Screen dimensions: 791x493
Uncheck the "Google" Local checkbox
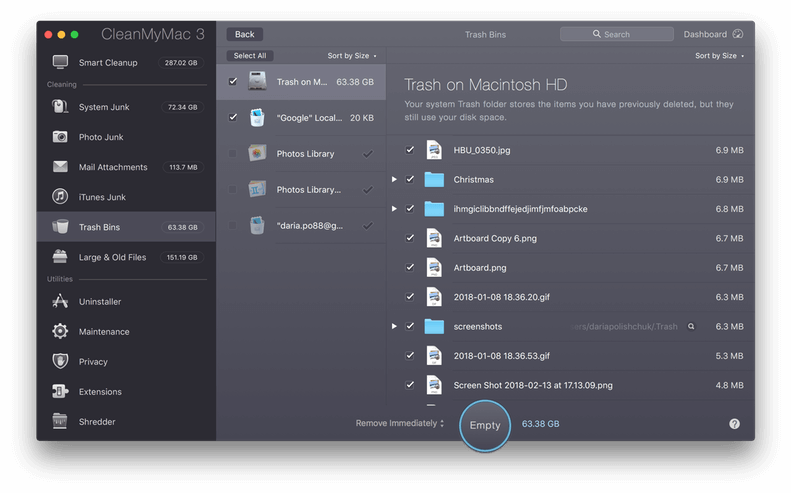(x=233, y=117)
